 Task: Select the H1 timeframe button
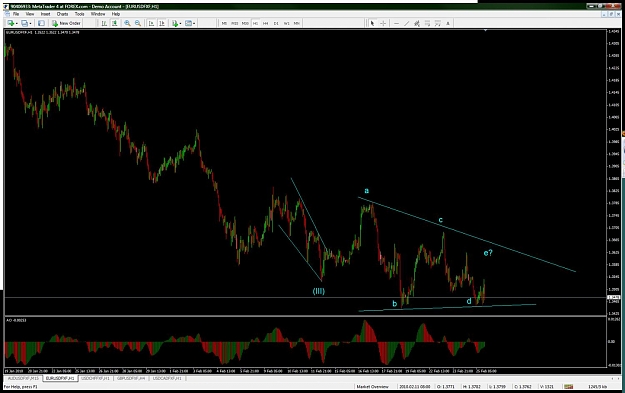255,23
